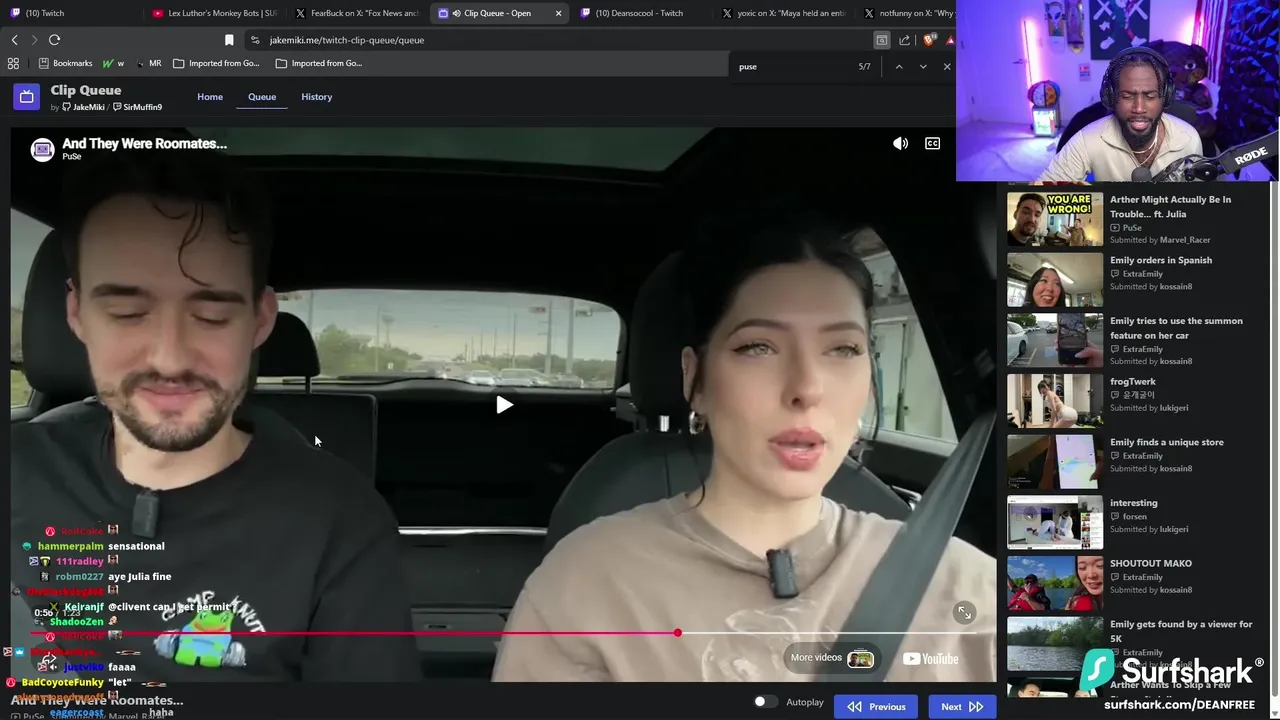Open the YouTube logo link

click(930, 658)
